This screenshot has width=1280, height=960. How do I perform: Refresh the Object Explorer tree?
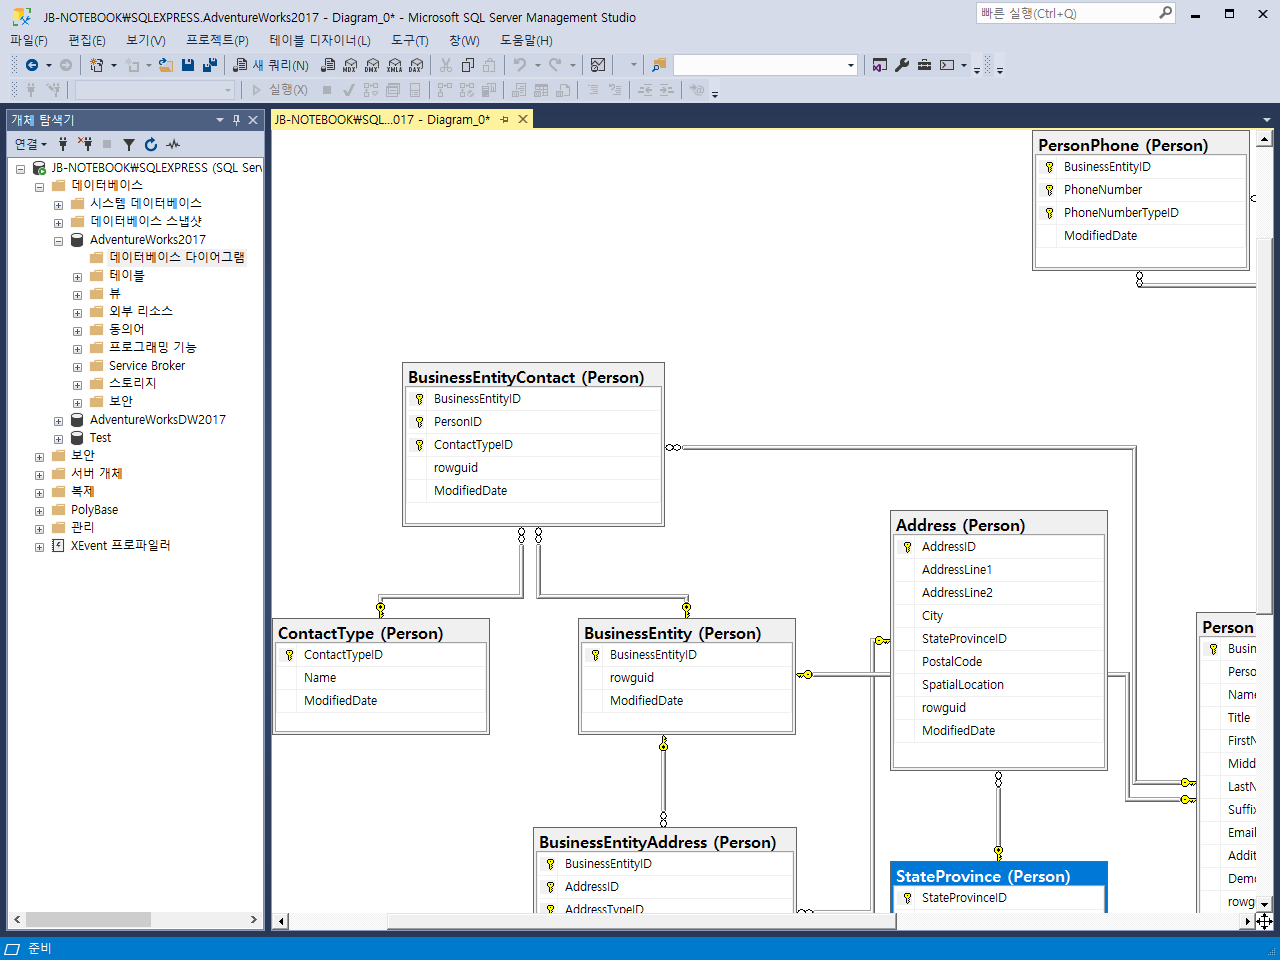point(151,144)
